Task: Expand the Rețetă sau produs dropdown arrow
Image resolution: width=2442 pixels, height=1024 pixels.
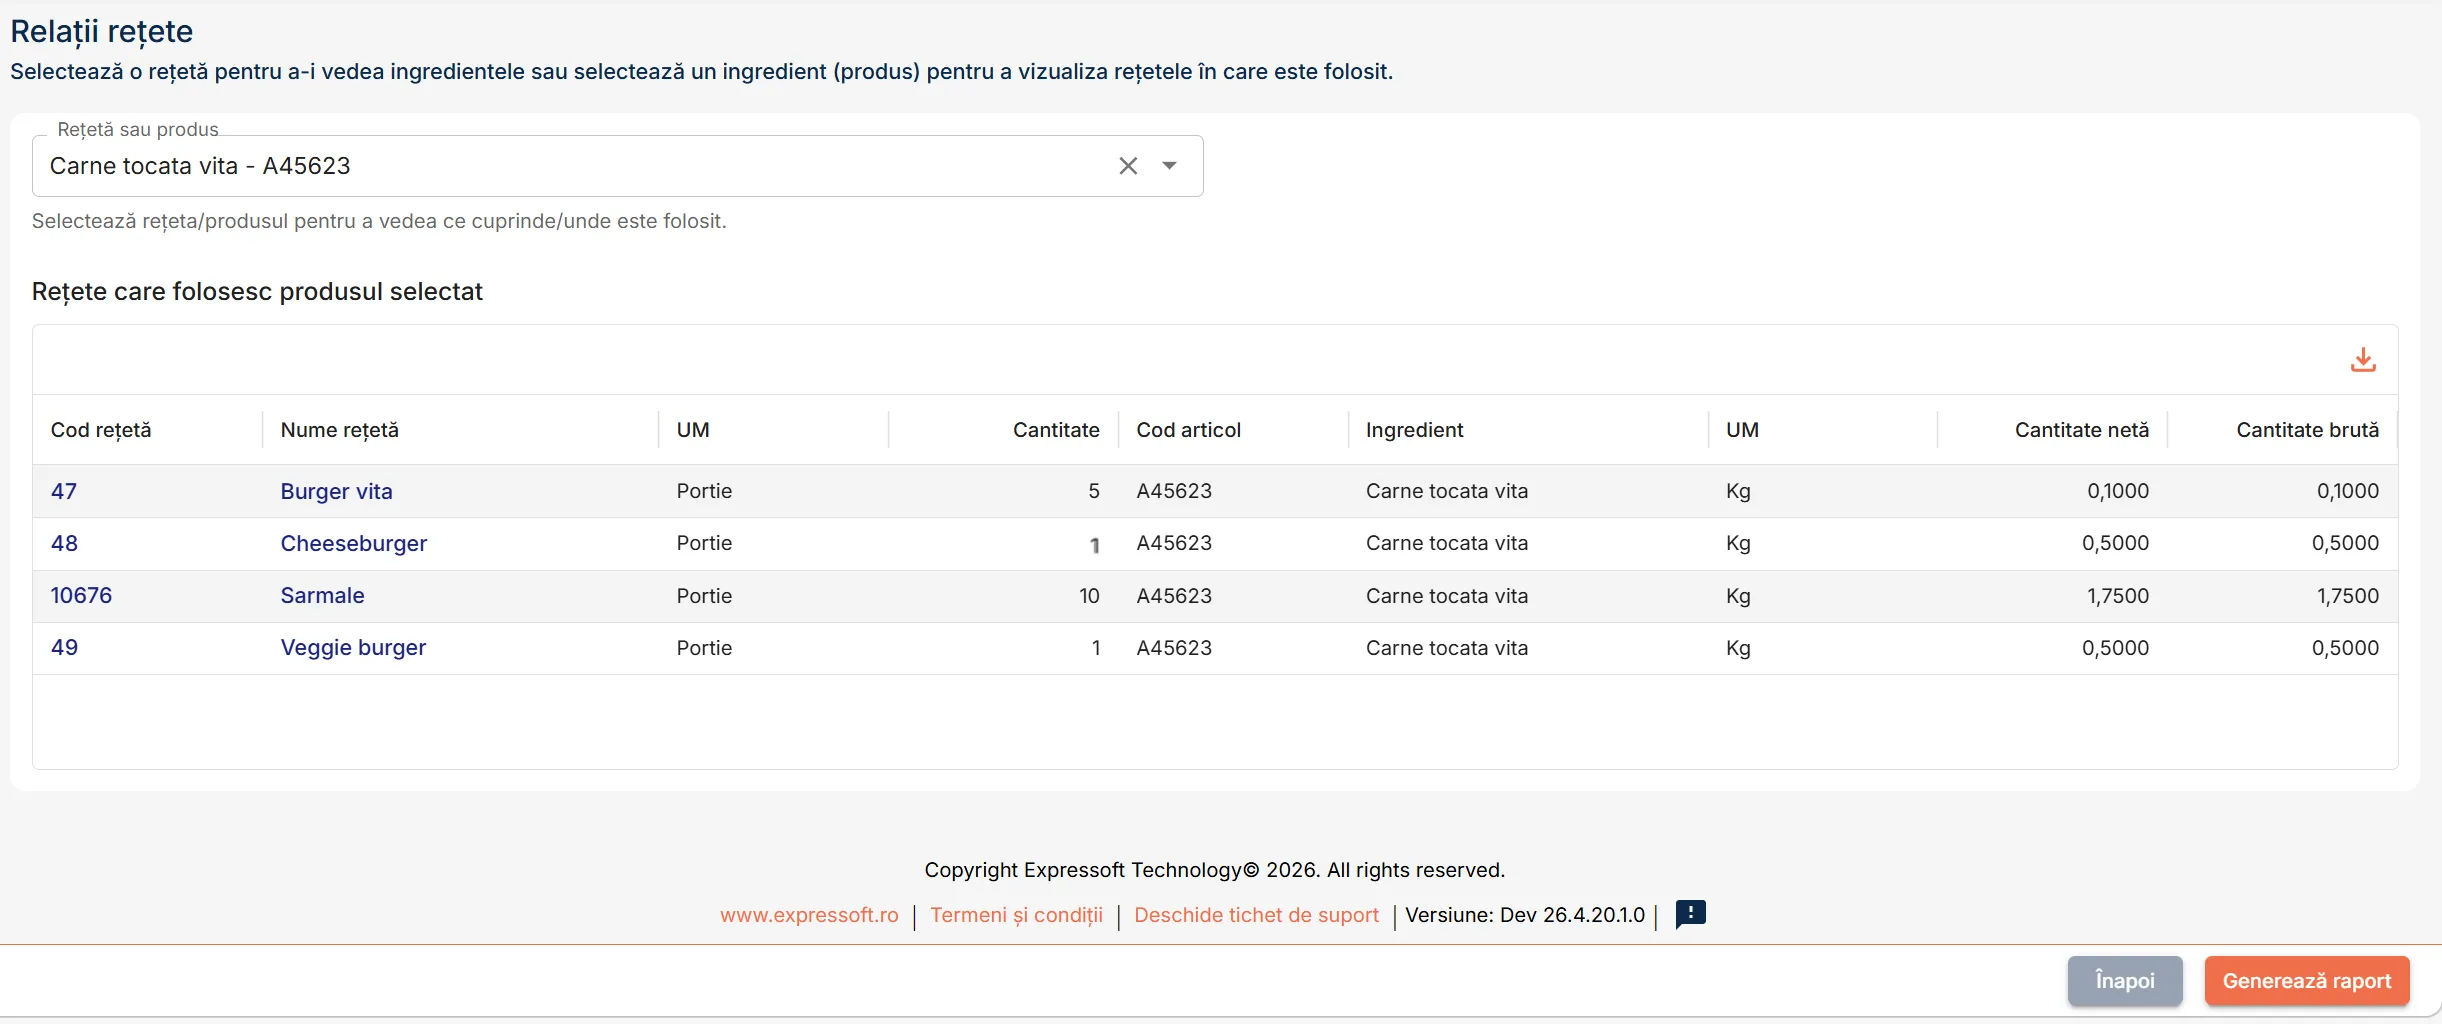Action: click(1169, 166)
